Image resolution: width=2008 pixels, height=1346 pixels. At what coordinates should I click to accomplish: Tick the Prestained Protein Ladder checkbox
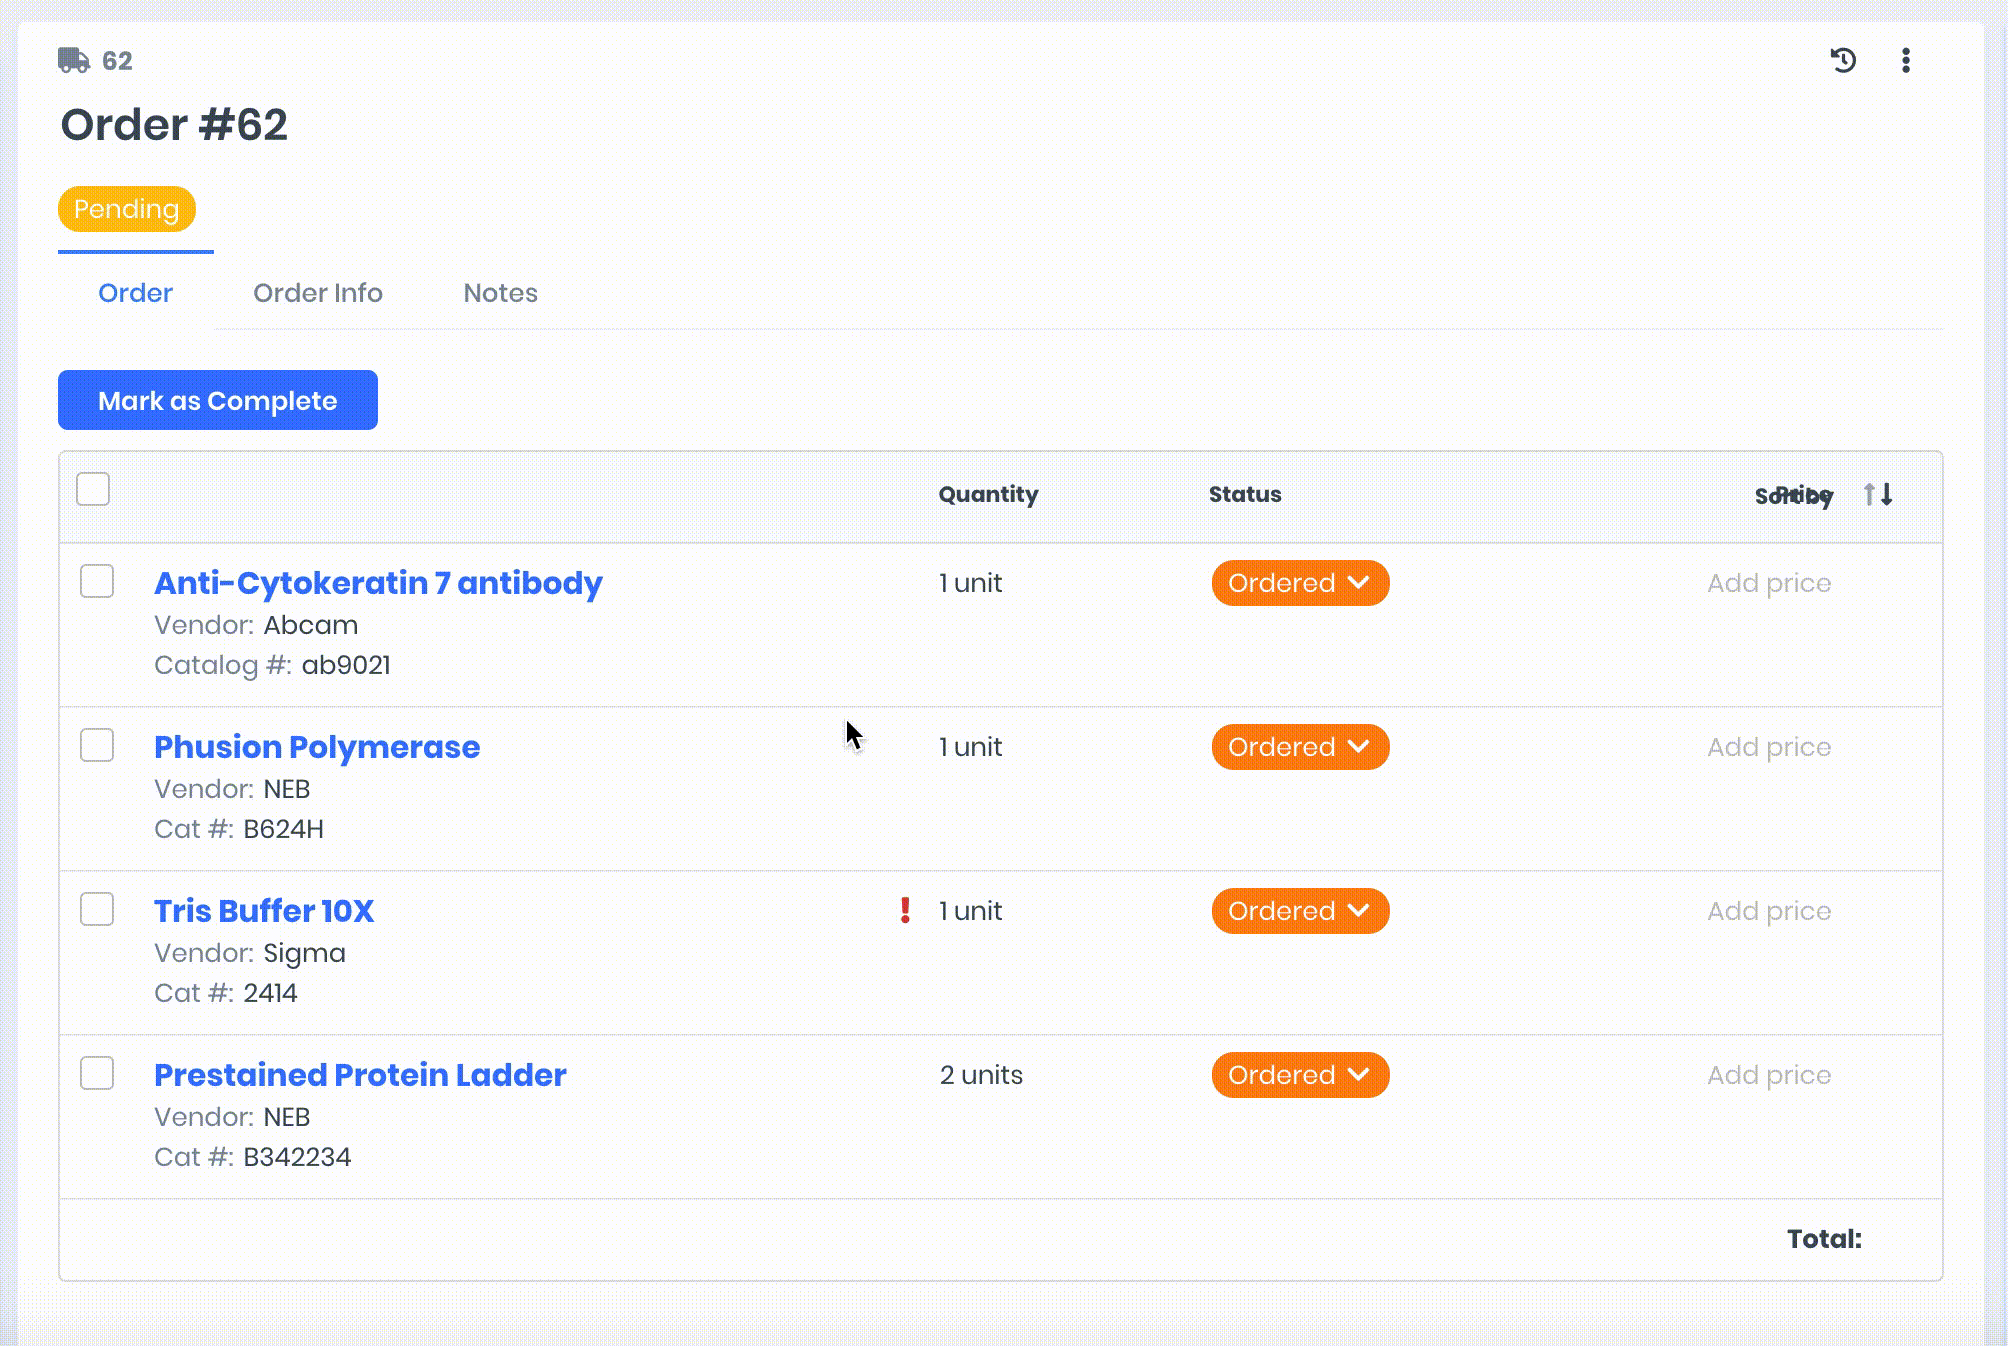[x=97, y=1073]
